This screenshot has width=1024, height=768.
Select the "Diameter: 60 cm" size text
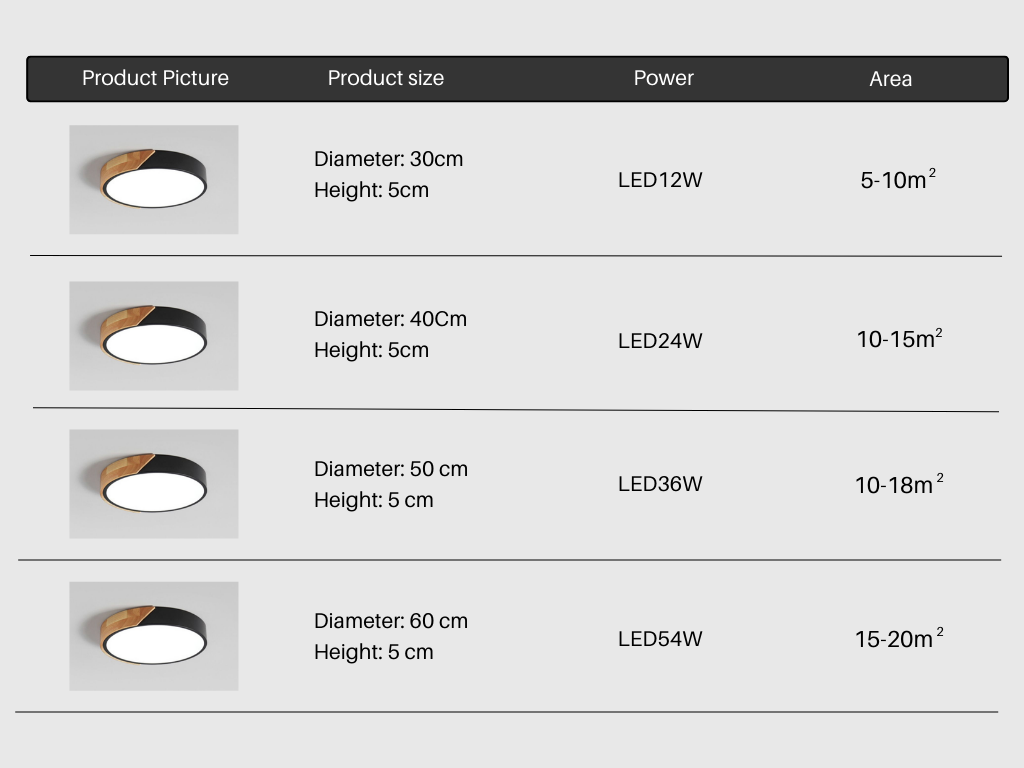click(390, 621)
